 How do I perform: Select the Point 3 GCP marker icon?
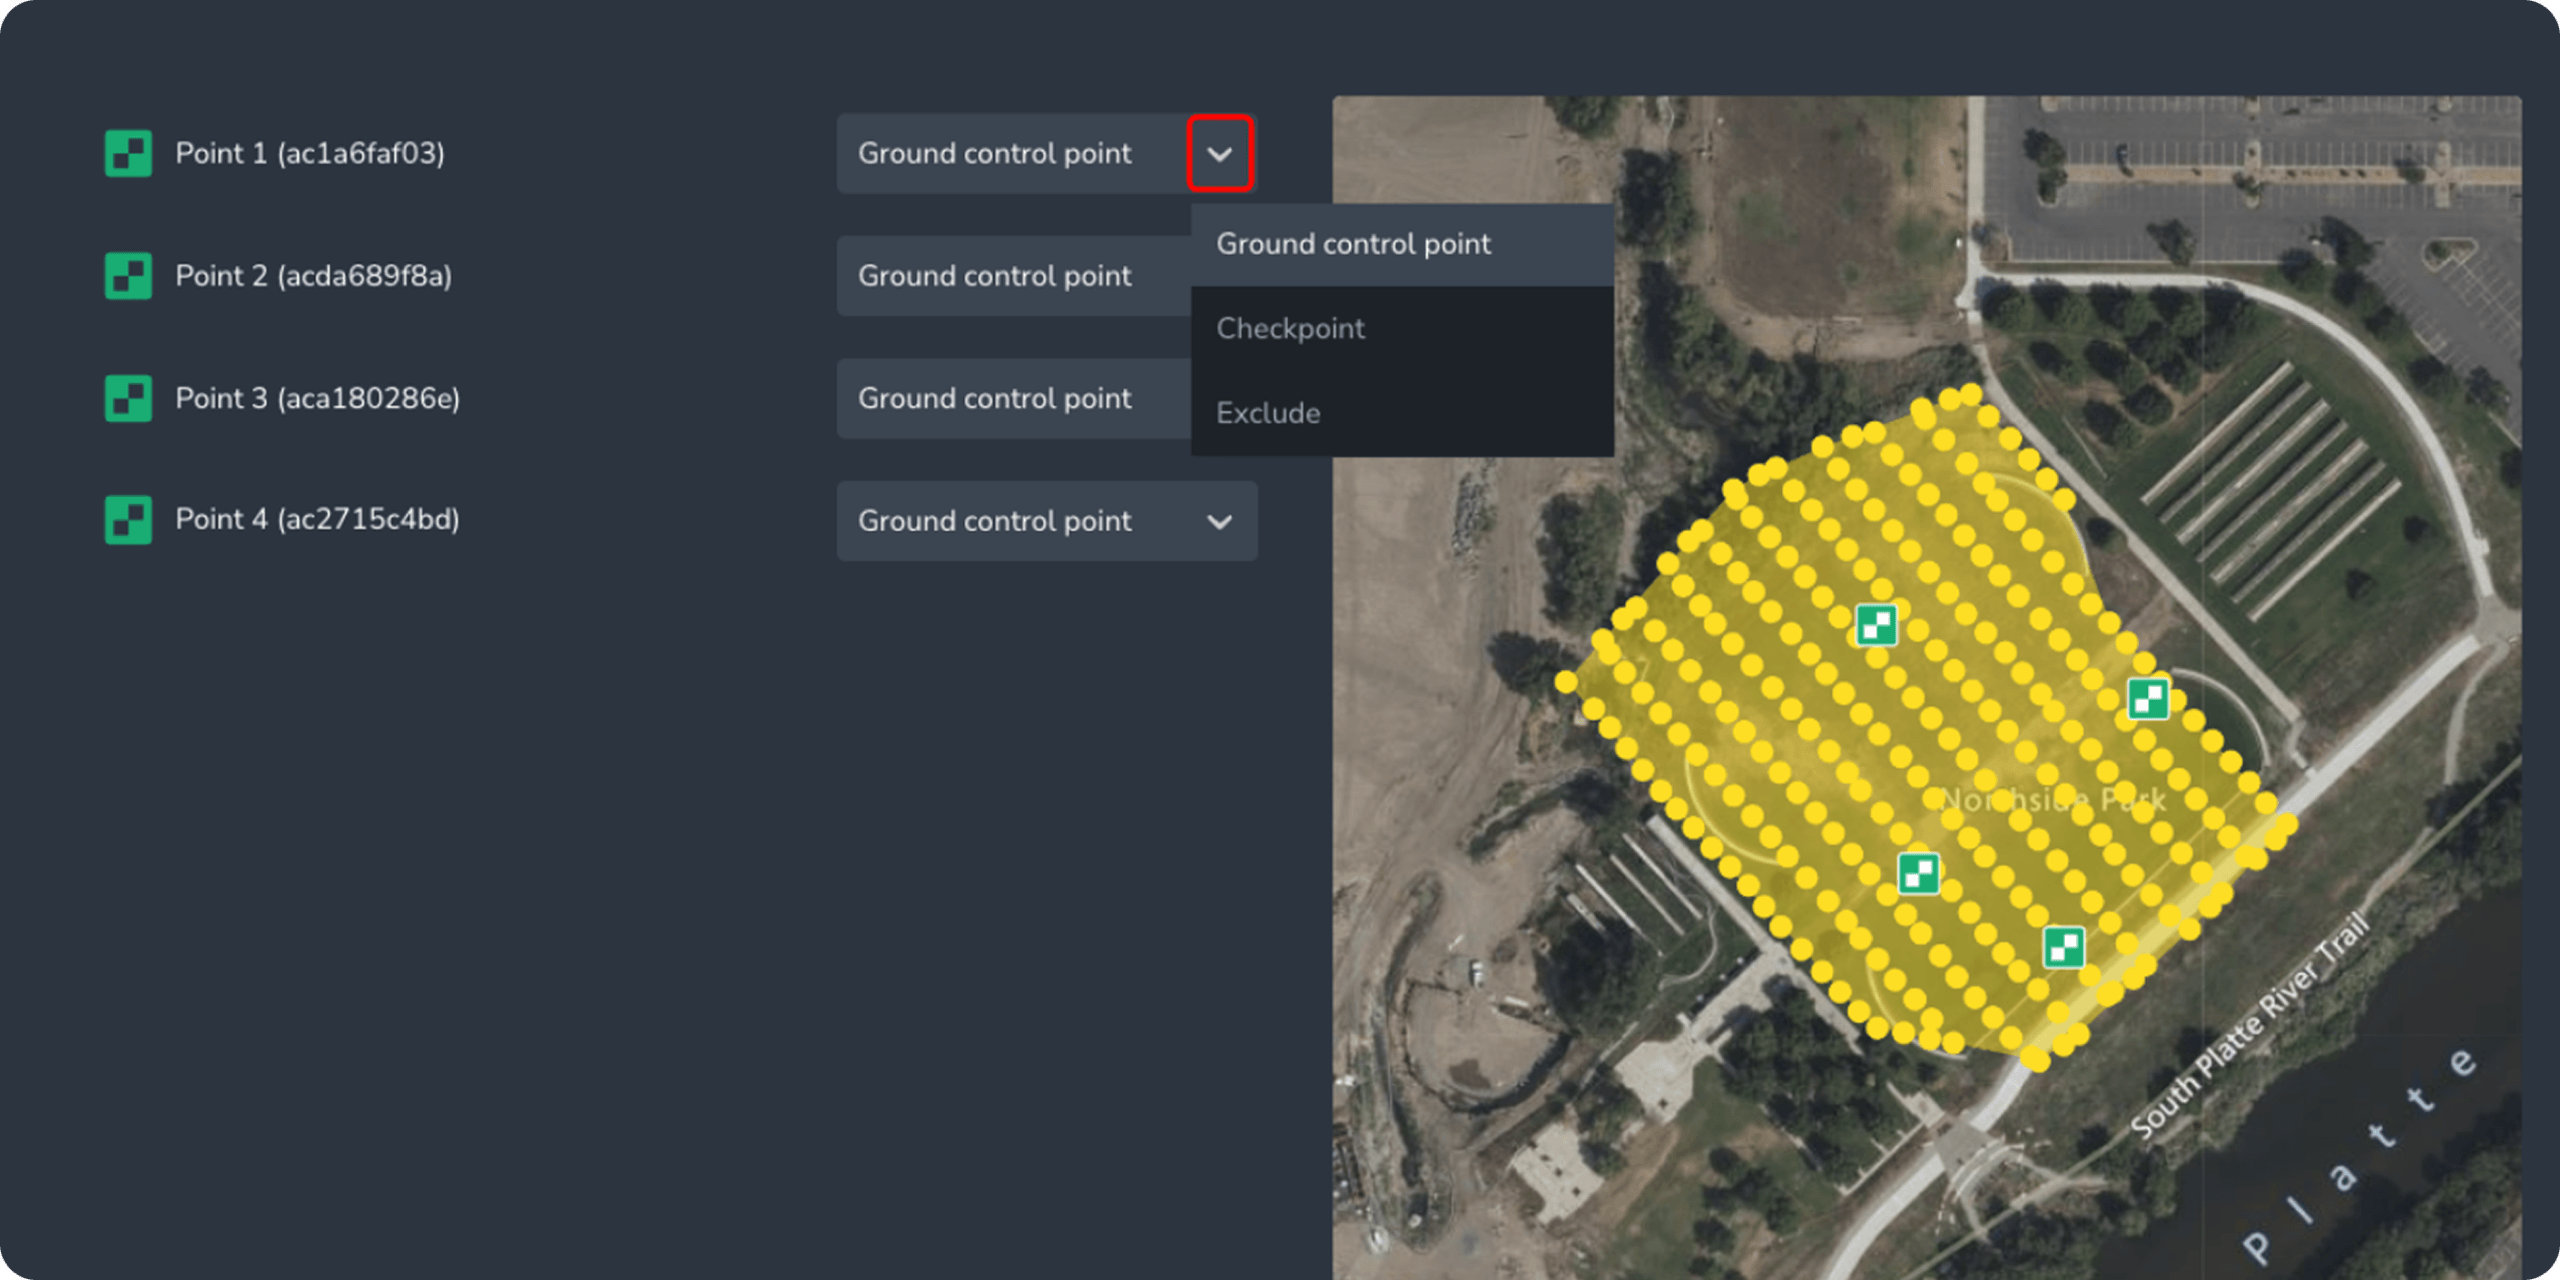(128, 398)
